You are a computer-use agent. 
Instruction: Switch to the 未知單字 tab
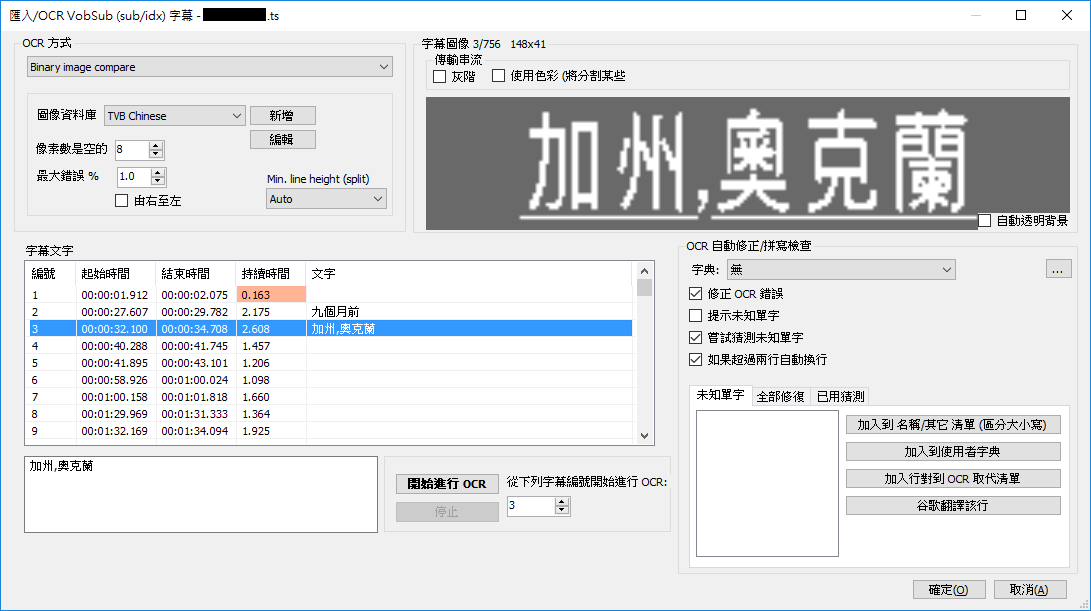720,395
